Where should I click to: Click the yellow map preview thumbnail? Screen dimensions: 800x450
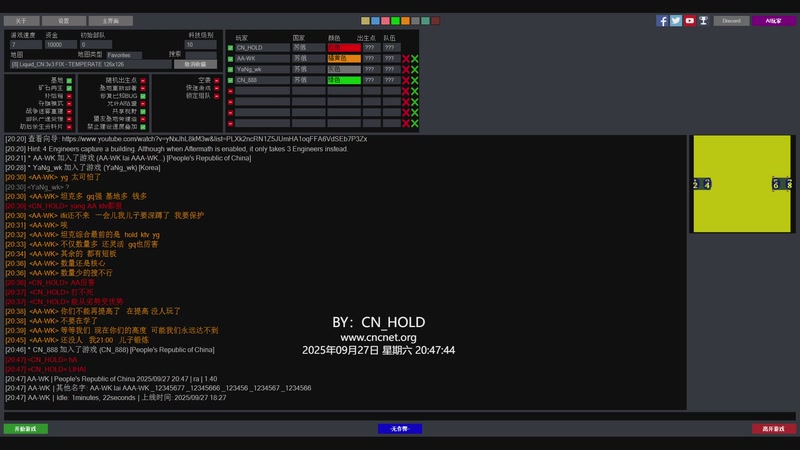pyautogui.click(x=742, y=184)
